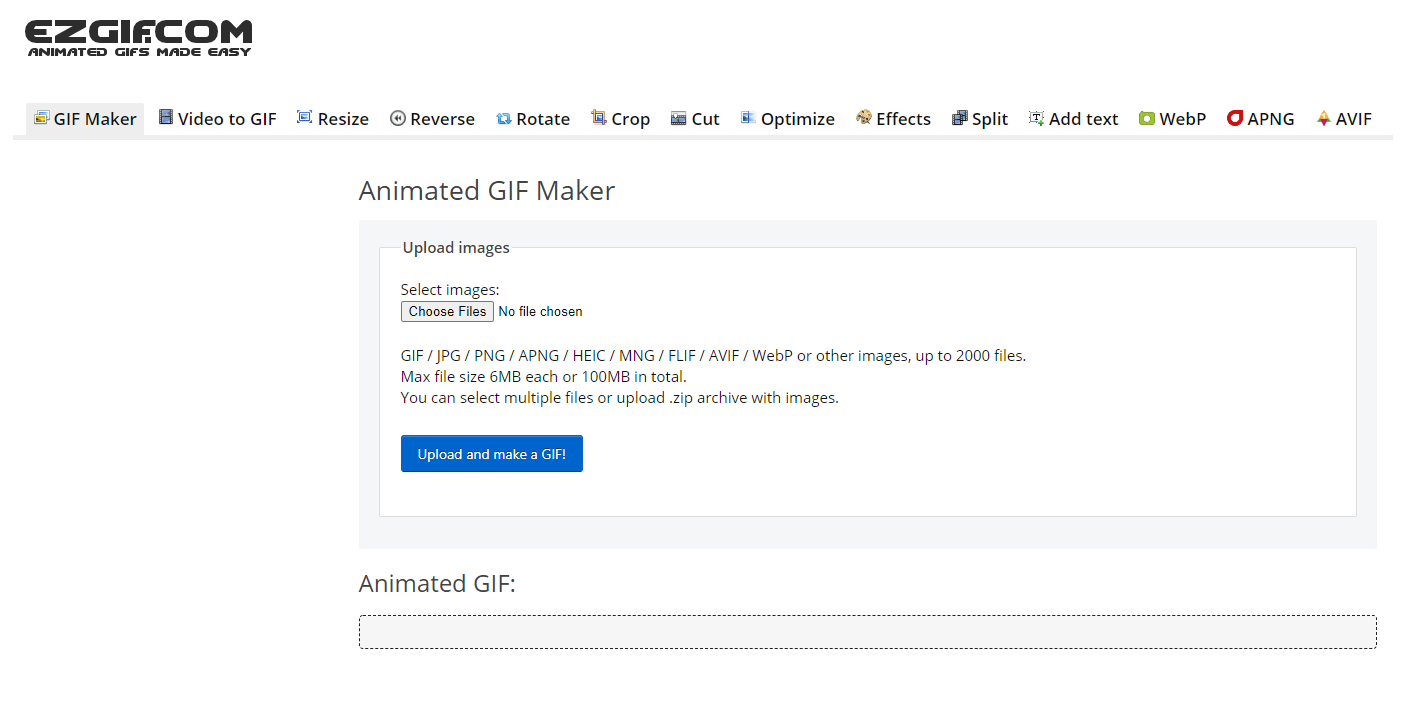Click Upload and make a GIF! button
This screenshot has width=1412, height=709.
coord(492,454)
